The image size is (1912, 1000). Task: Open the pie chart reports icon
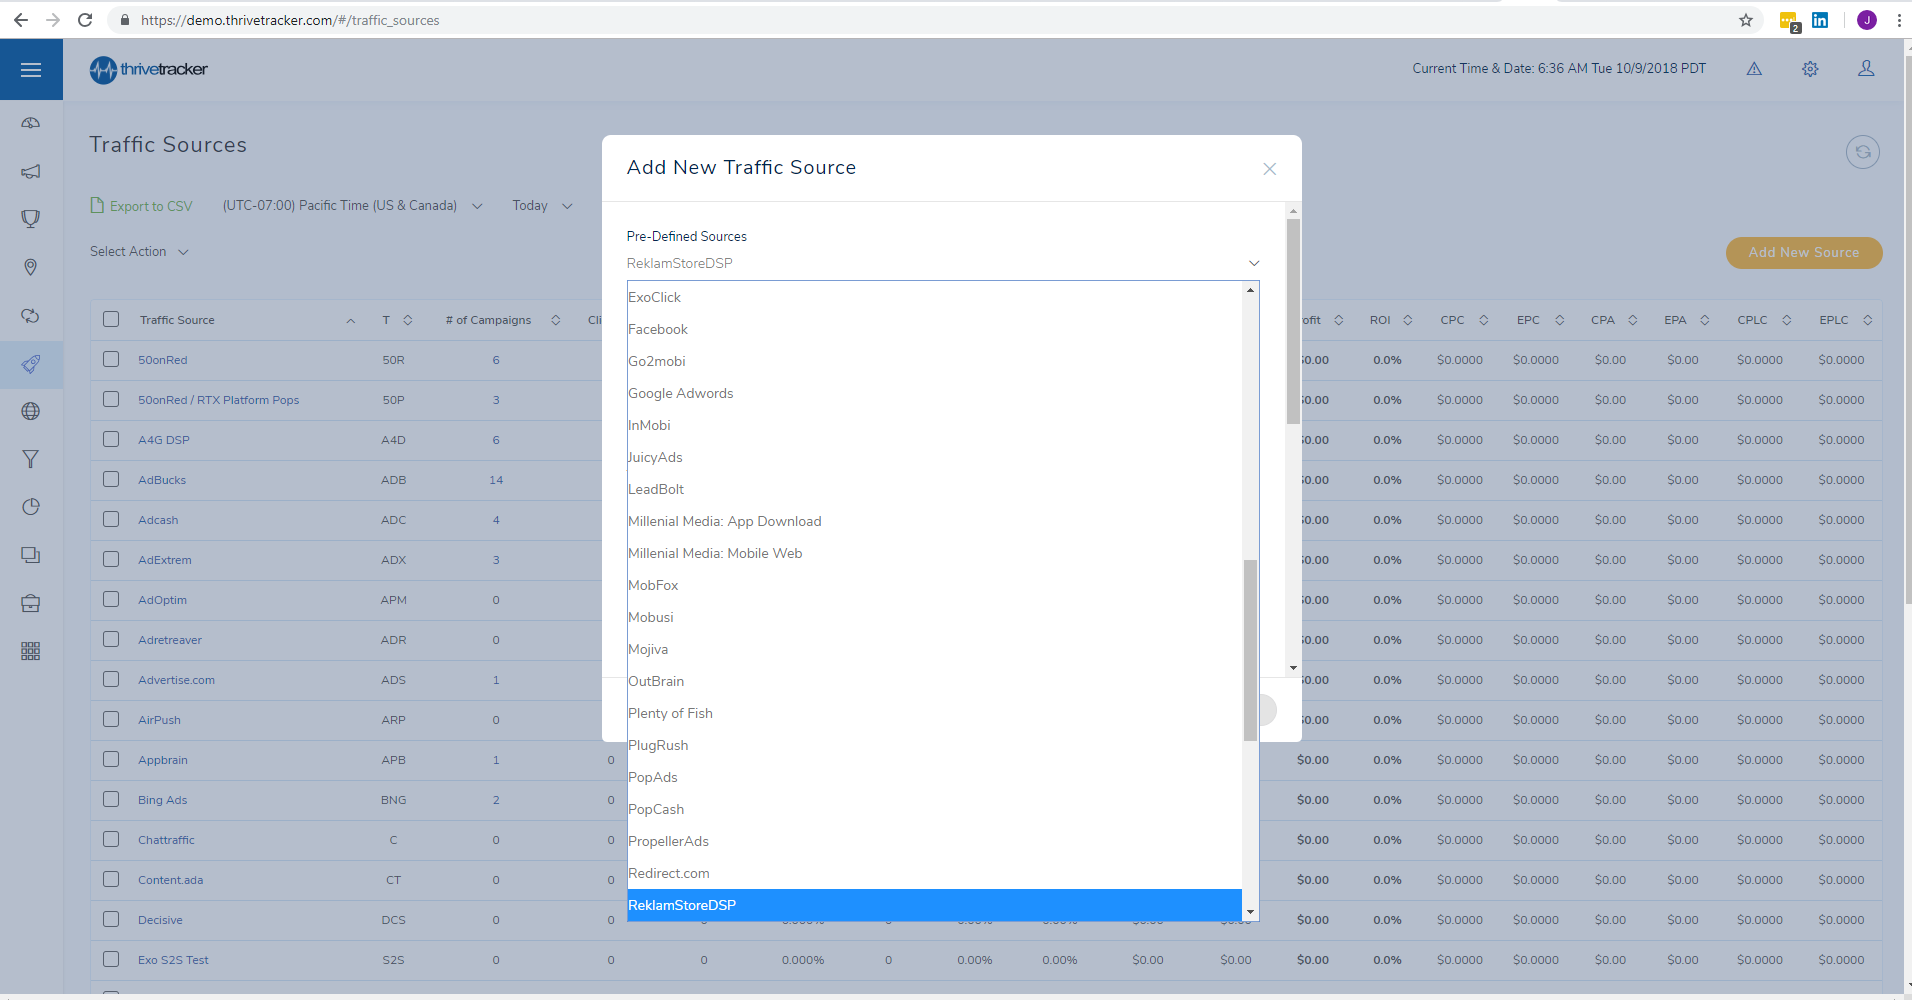31,507
